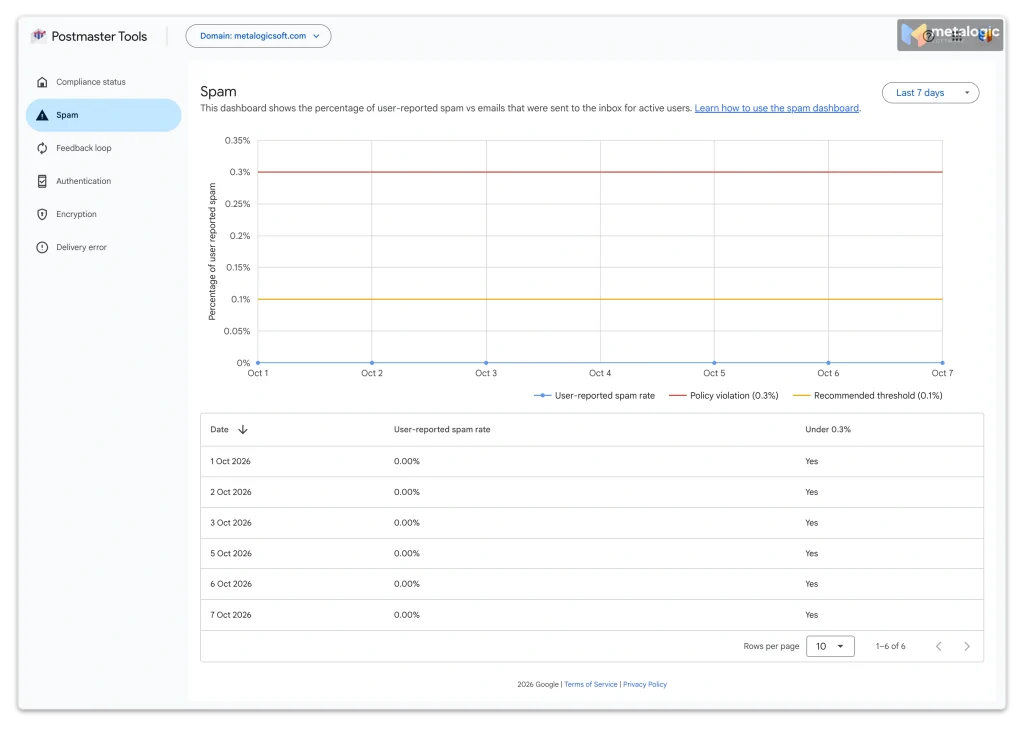Select the 1 Oct 2026 date cell
The width and height of the screenshot is (1024, 729).
pos(231,461)
